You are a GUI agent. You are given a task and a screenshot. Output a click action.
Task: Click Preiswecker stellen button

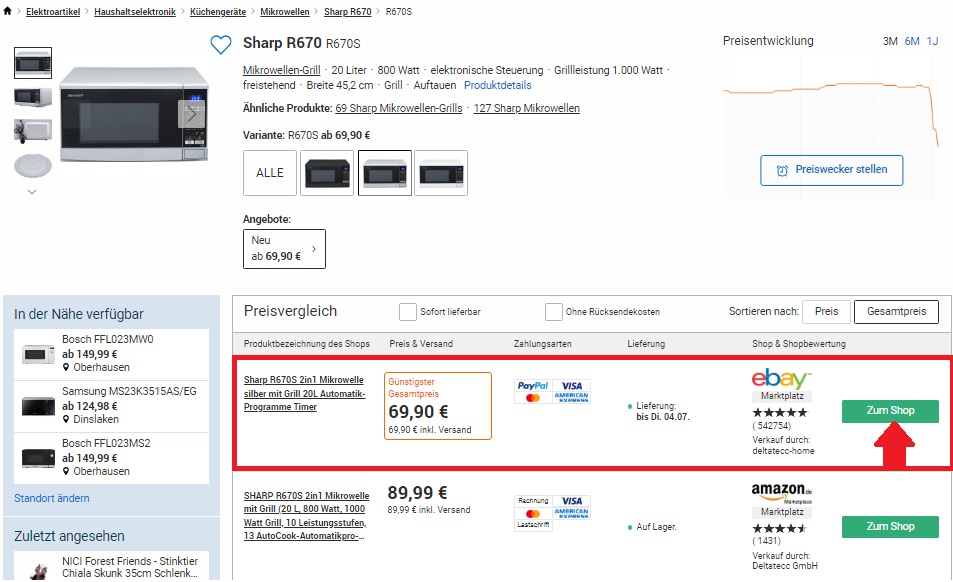point(831,170)
